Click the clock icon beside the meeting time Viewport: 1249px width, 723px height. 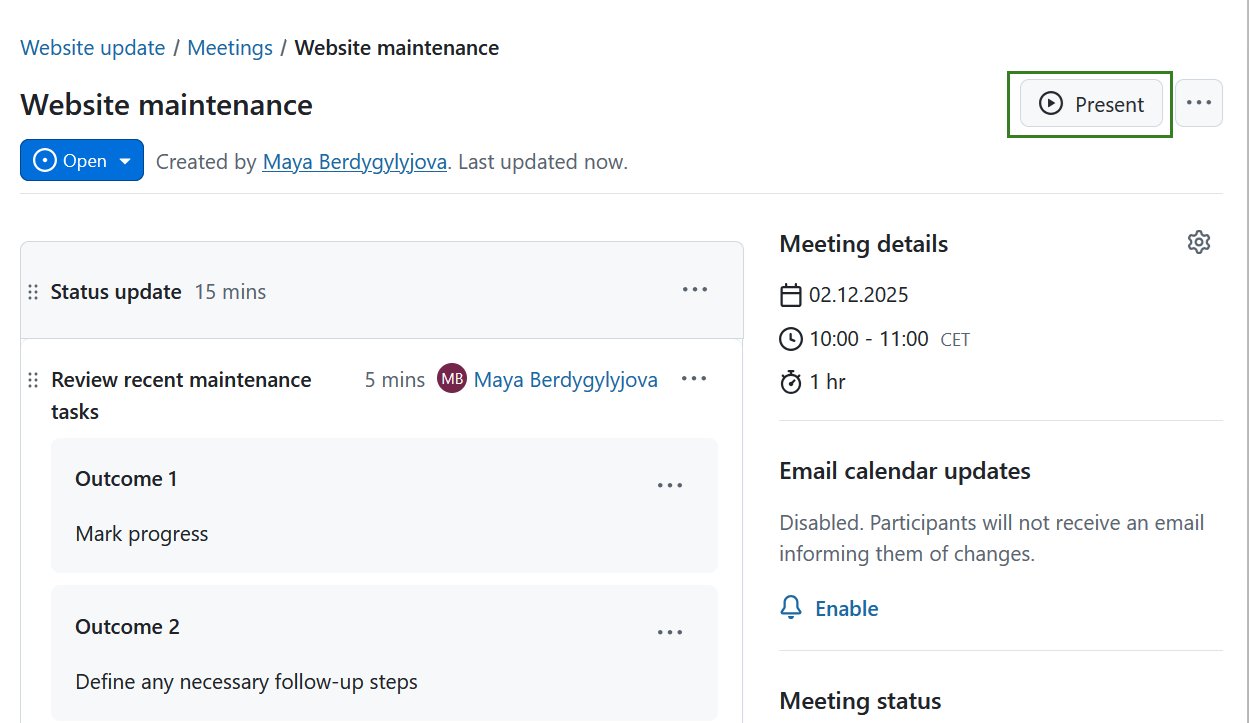coord(791,338)
